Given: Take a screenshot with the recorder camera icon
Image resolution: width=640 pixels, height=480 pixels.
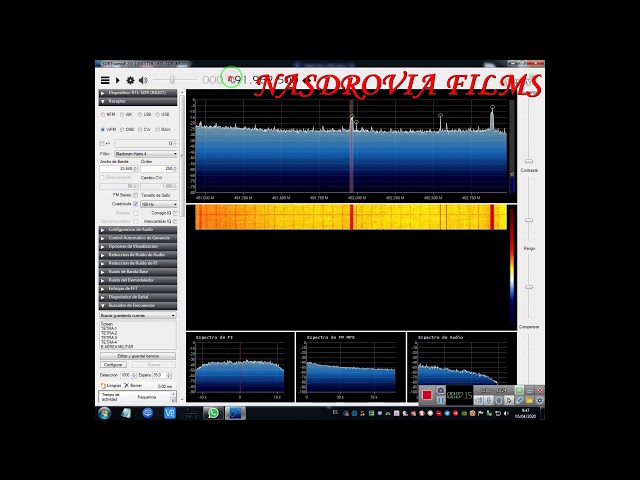Looking at the screenshot, I should 440,390.
